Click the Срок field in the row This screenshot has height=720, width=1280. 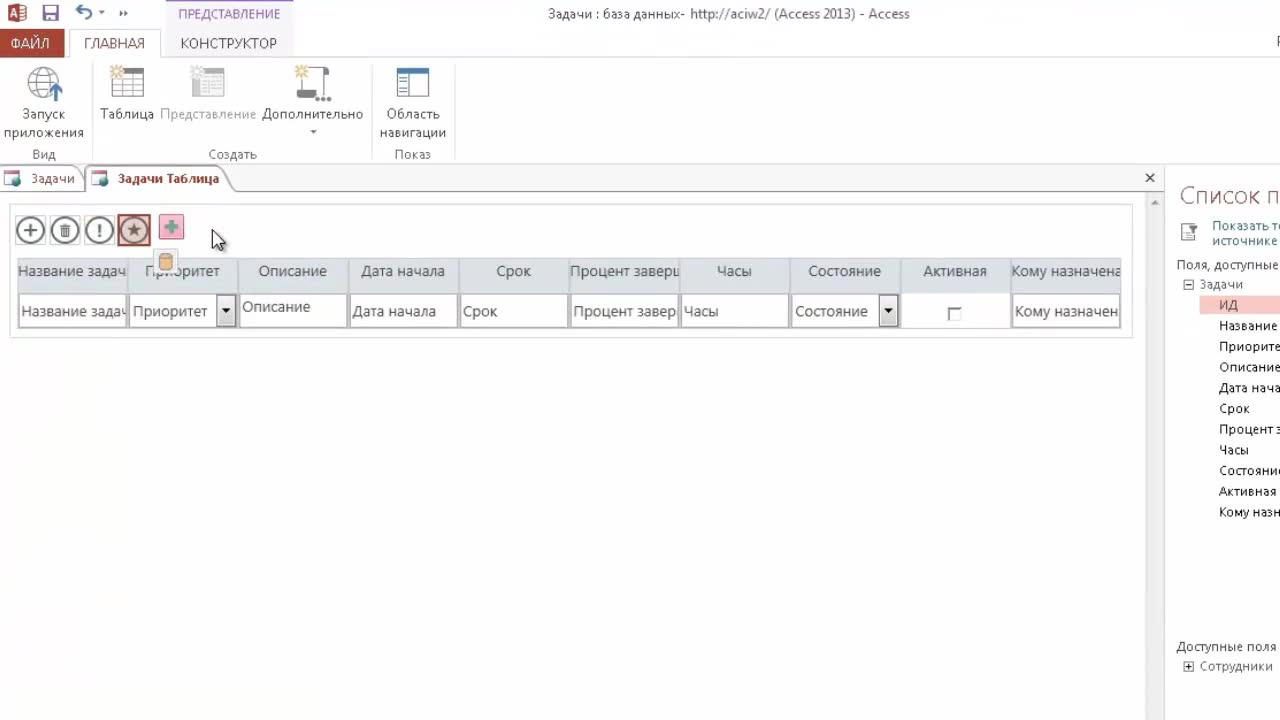click(514, 311)
